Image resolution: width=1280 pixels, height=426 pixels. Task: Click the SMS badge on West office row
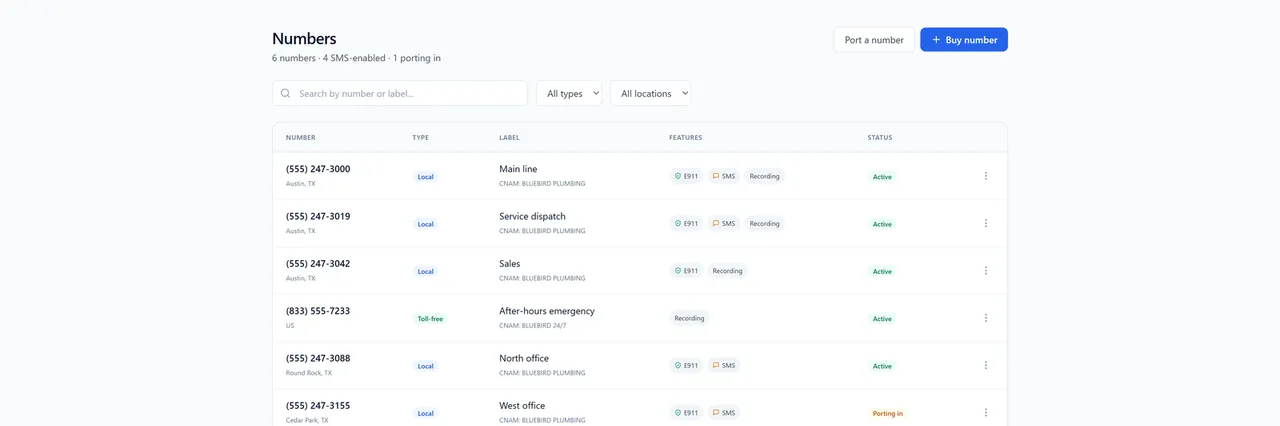point(724,413)
